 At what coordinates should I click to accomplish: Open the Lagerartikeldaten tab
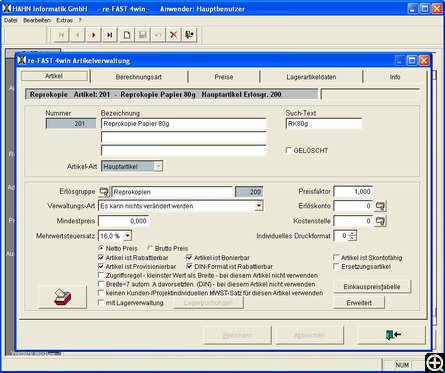(x=311, y=77)
